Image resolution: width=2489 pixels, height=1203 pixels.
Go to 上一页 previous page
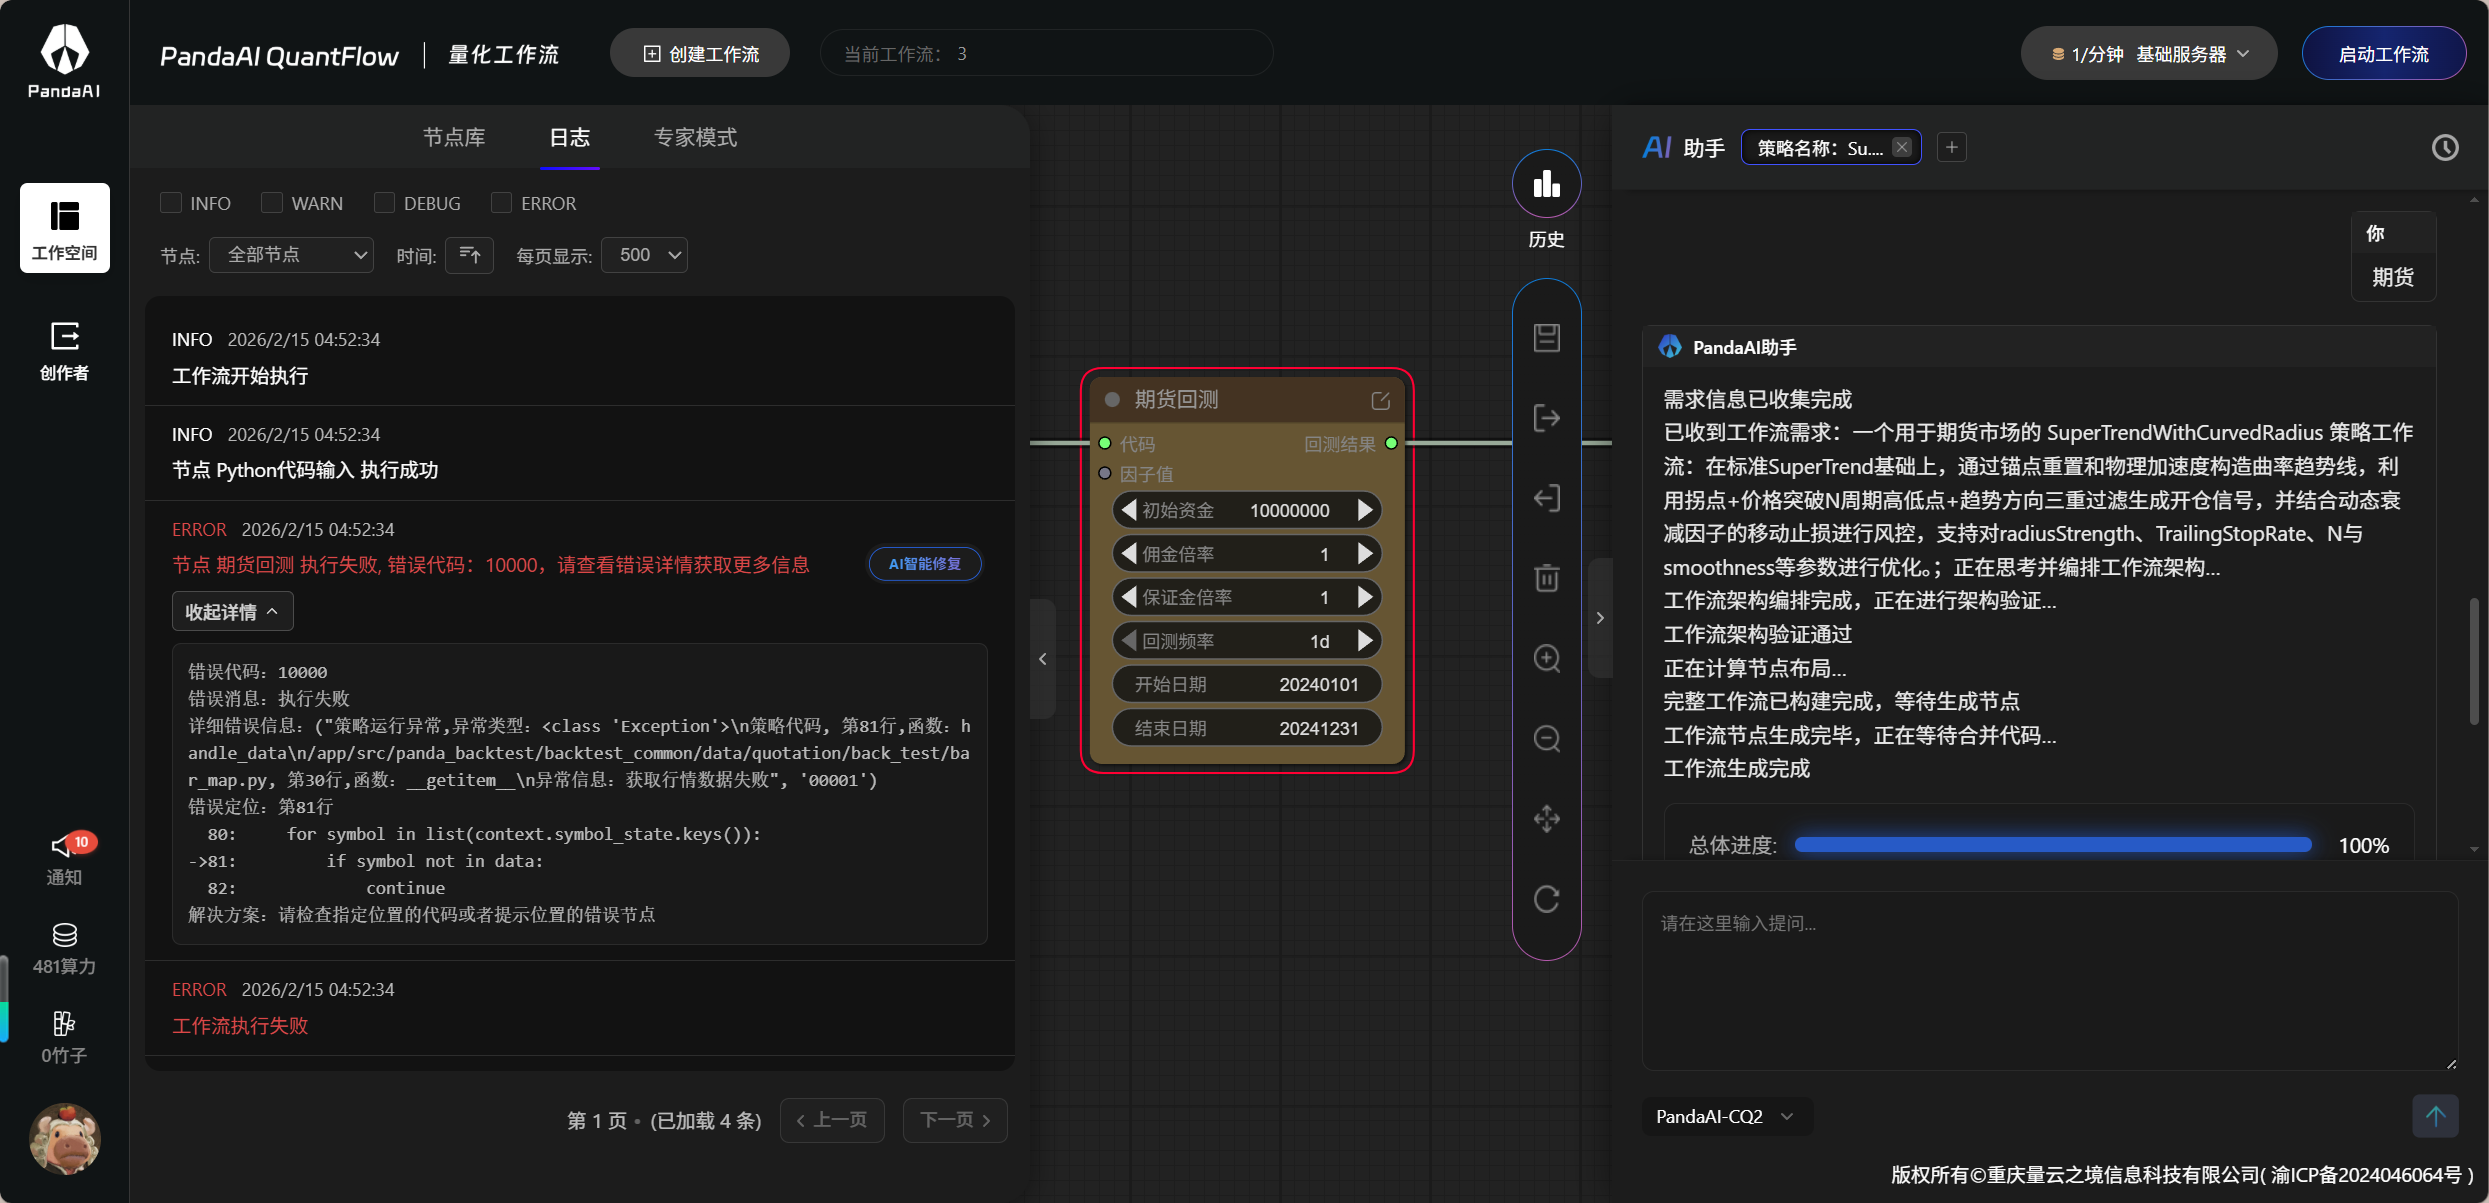click(832, 1120)
